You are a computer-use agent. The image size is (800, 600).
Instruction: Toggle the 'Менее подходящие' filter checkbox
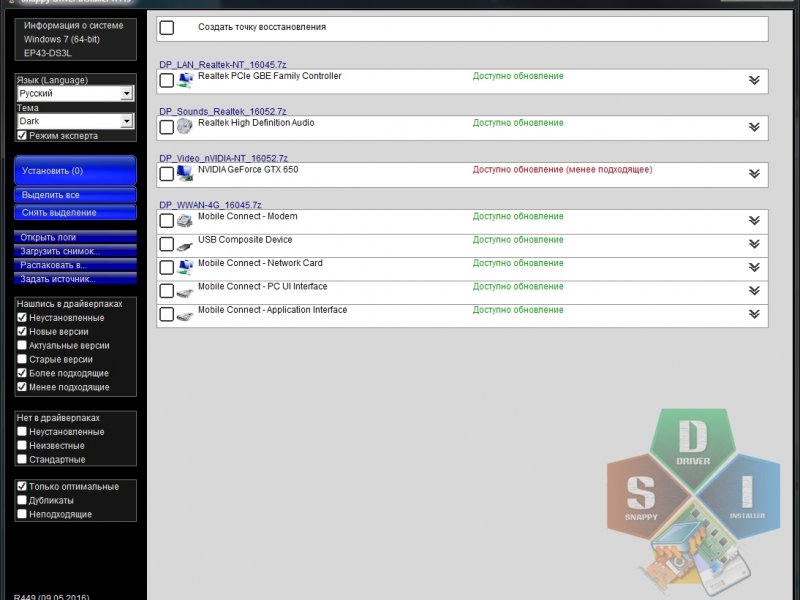point(22,387)
